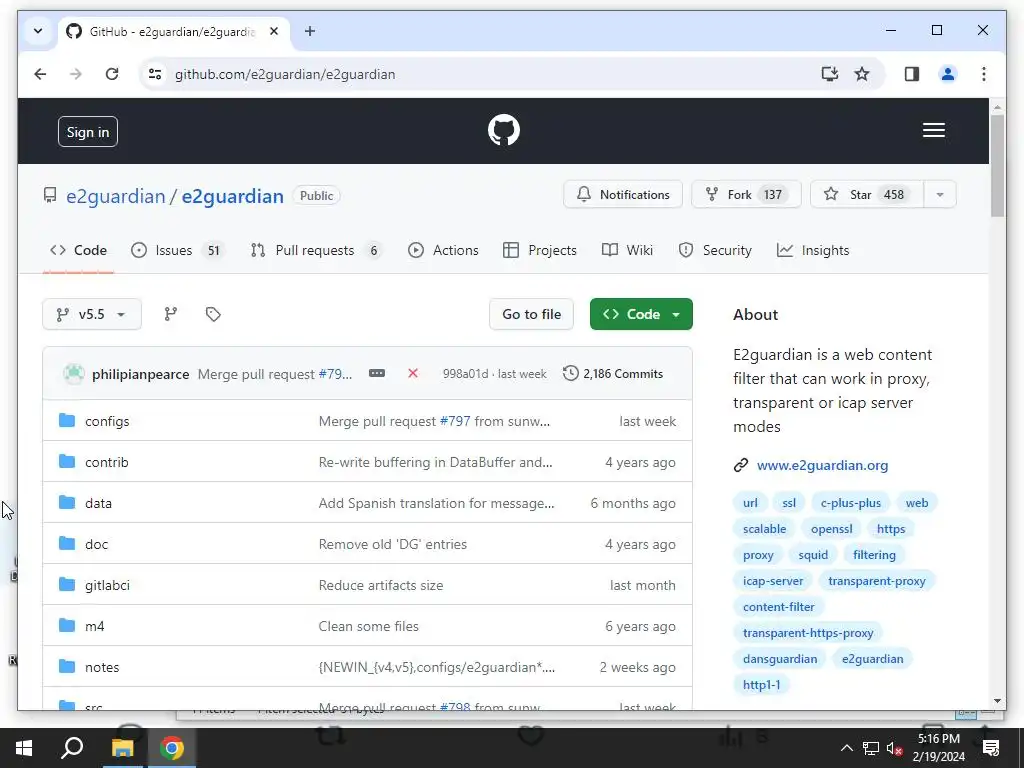1024x768 pixels.
Task: Open the m4 folder
Action: click(95, 626)
